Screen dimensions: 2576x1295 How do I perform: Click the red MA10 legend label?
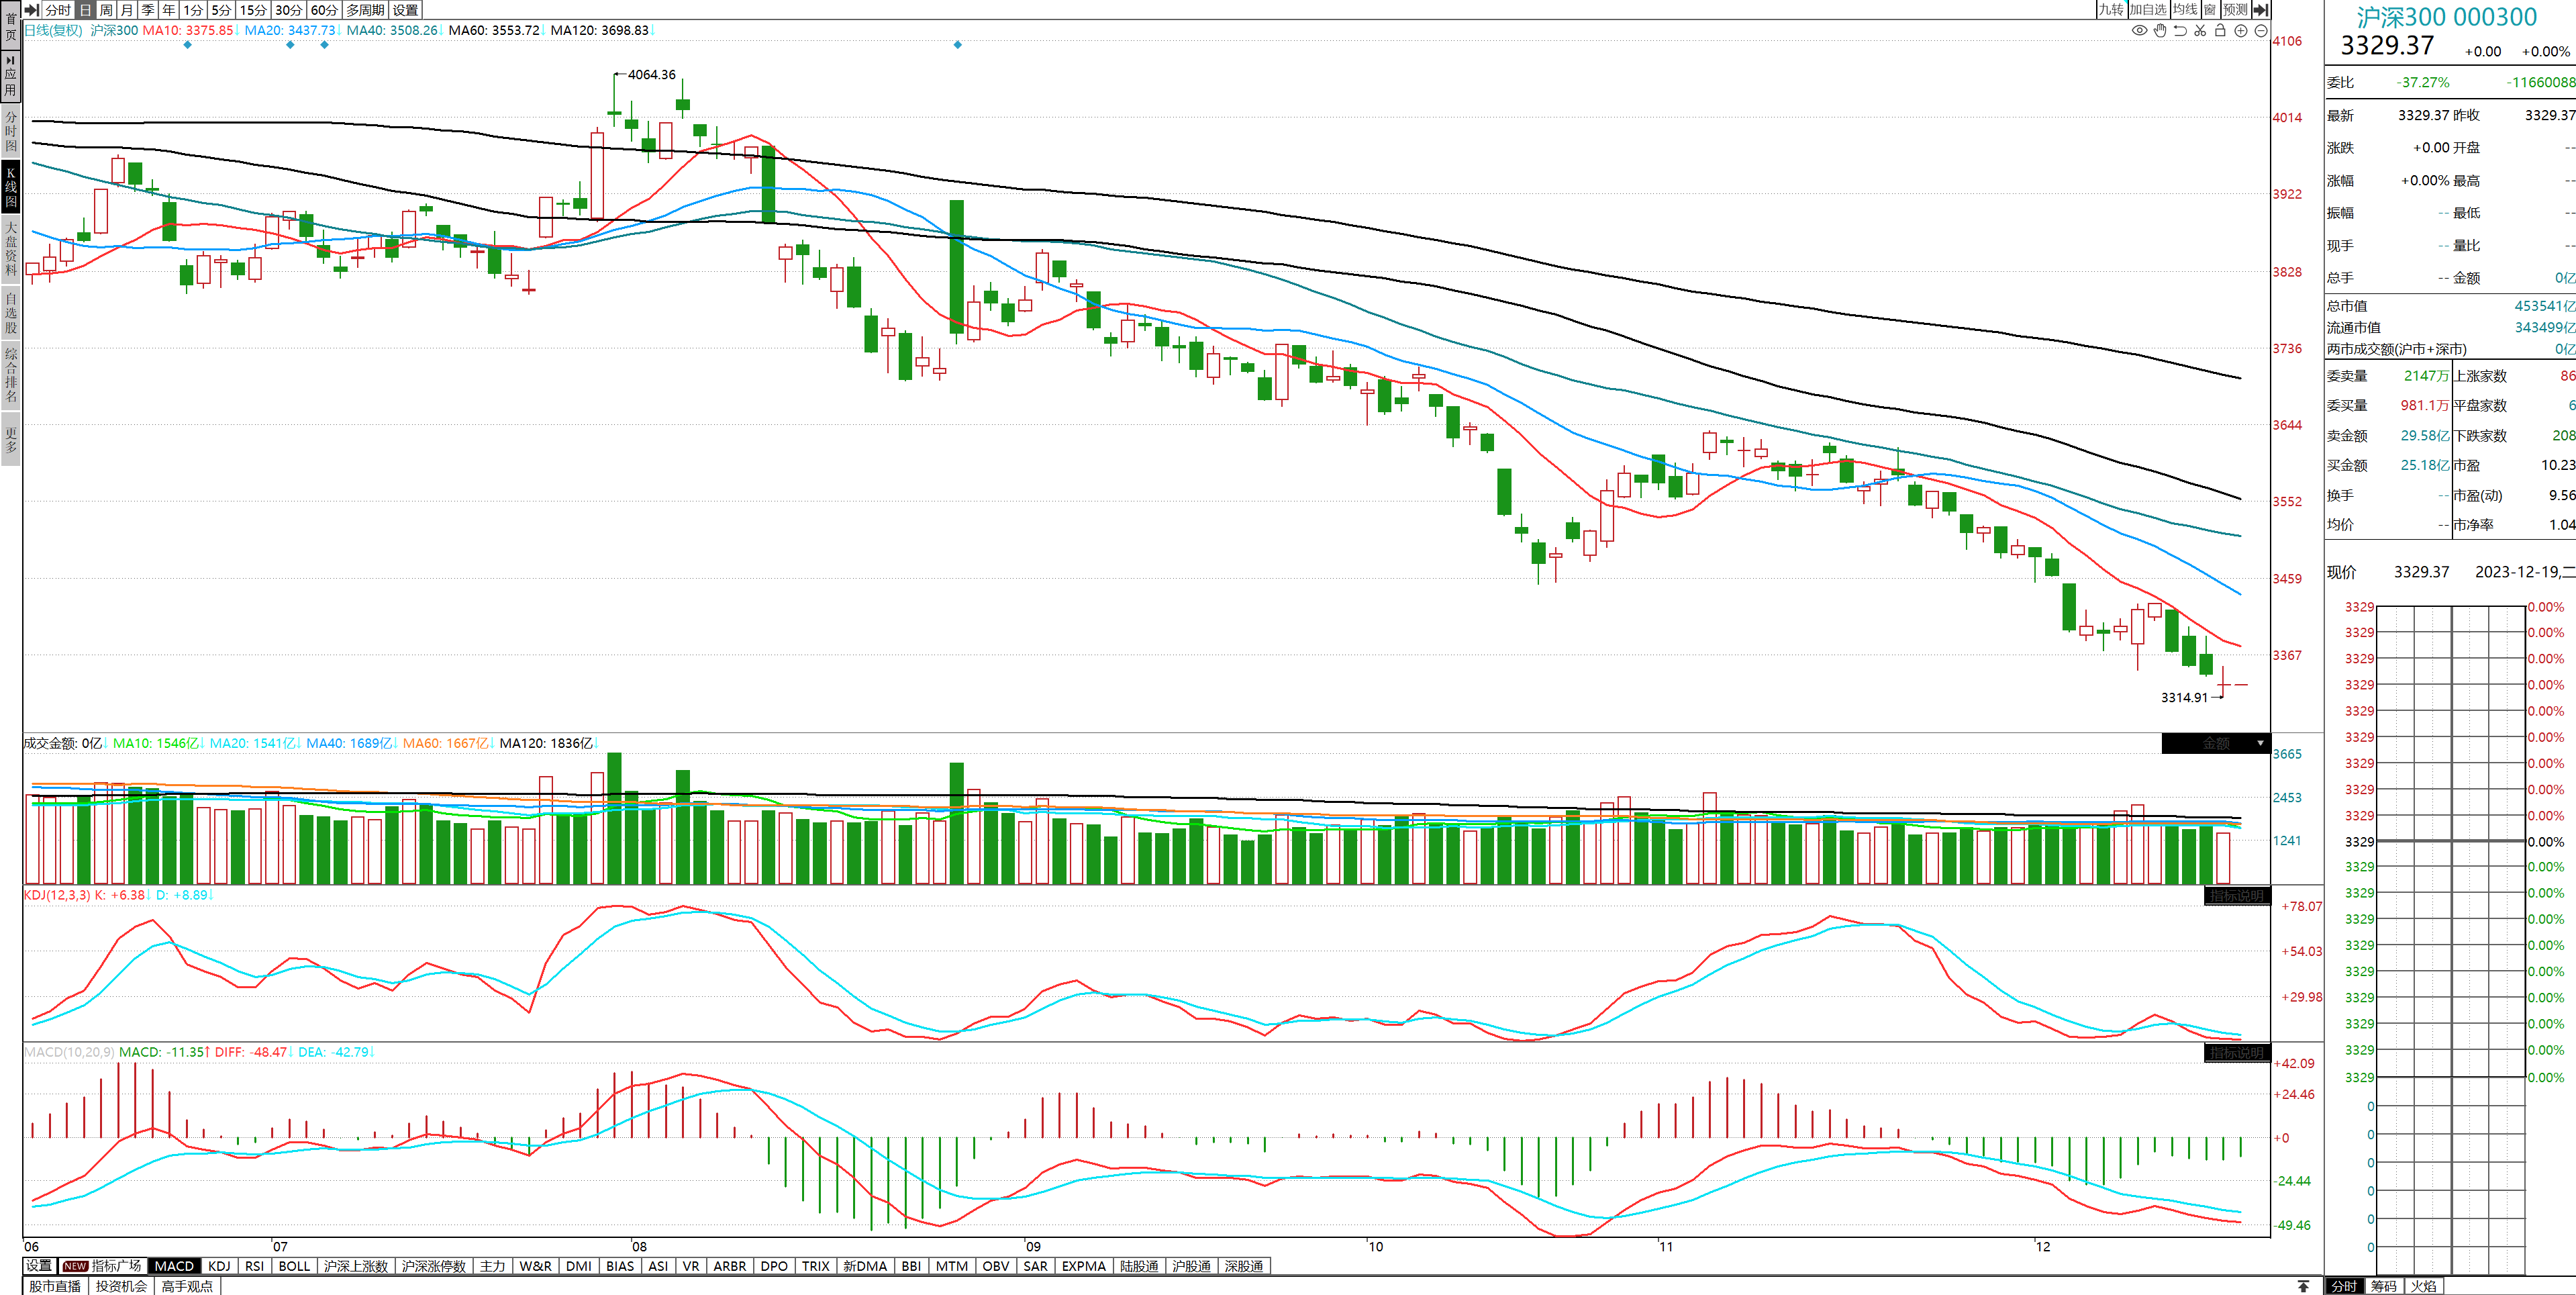[x=187, y=30]
